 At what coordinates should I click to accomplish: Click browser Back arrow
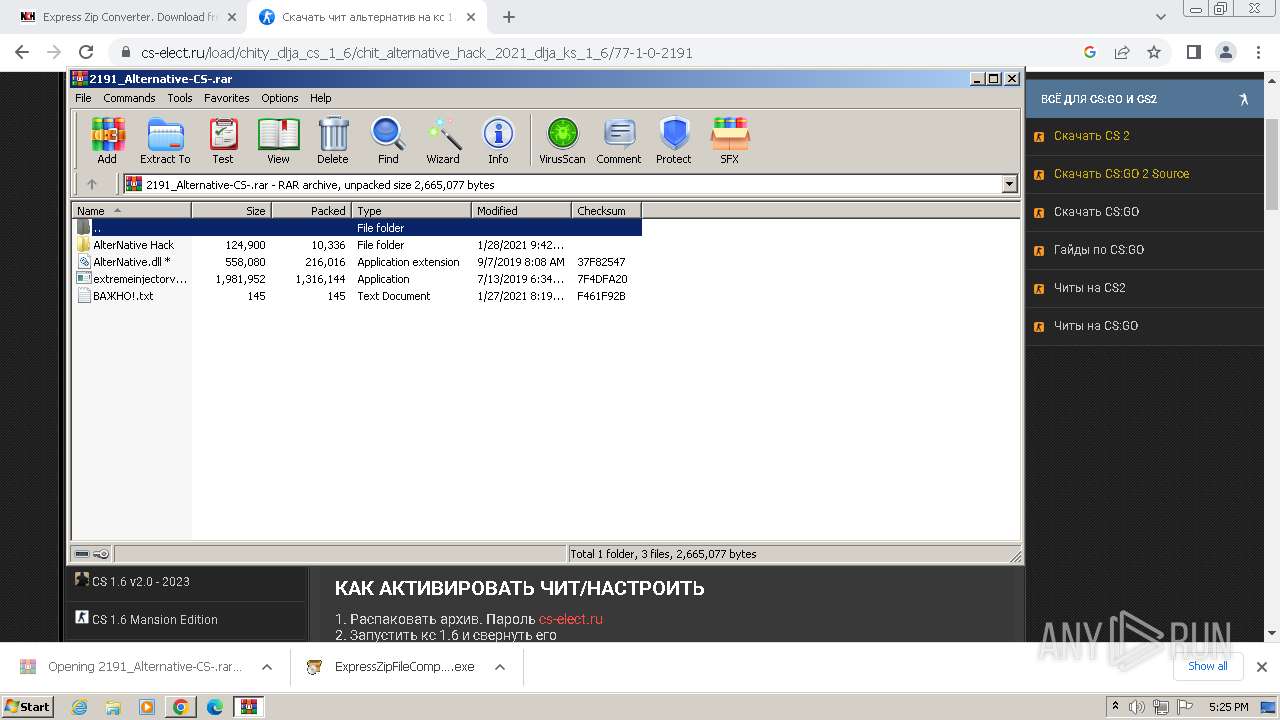click(22, 52)
